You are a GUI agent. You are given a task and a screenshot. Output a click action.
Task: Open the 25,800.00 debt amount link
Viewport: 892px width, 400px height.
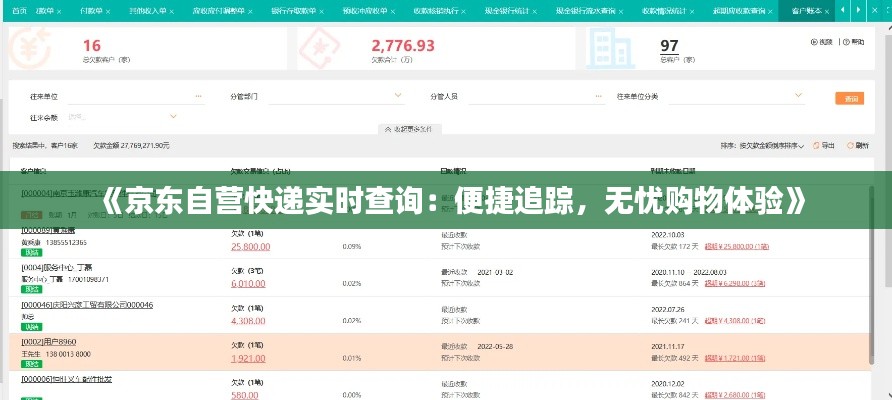[250, 246]
